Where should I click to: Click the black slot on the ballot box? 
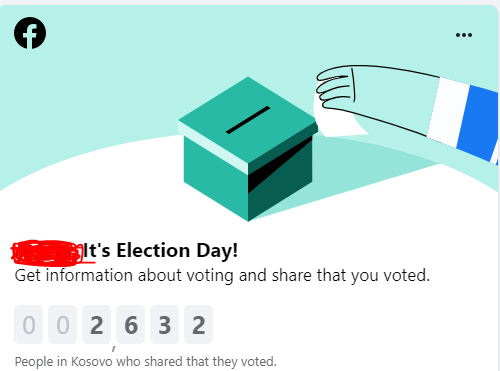[248, 120]
